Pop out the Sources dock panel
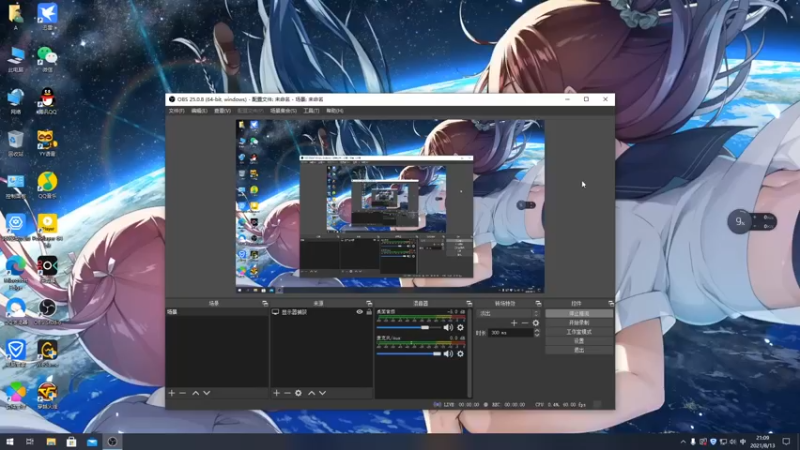The height and width of the screenshot is (450, 800). pyautogui.click(x=369, y=304)
